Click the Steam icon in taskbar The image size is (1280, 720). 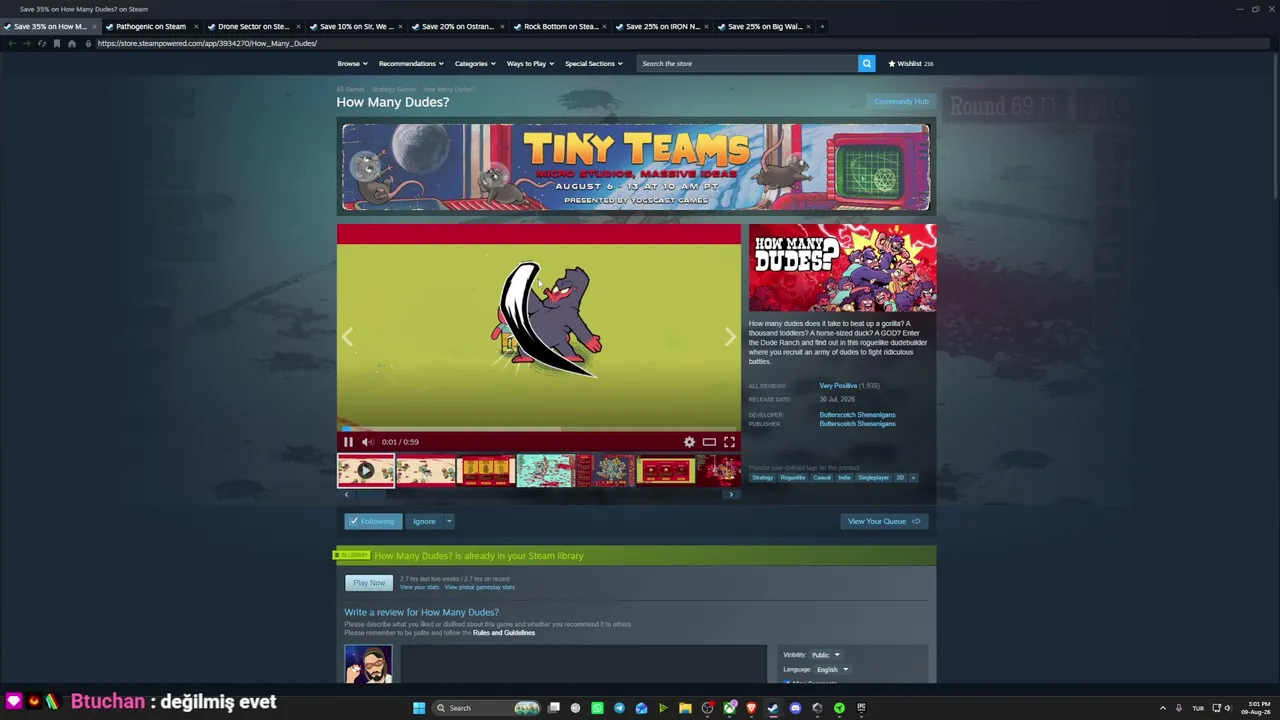pos(773,708)
